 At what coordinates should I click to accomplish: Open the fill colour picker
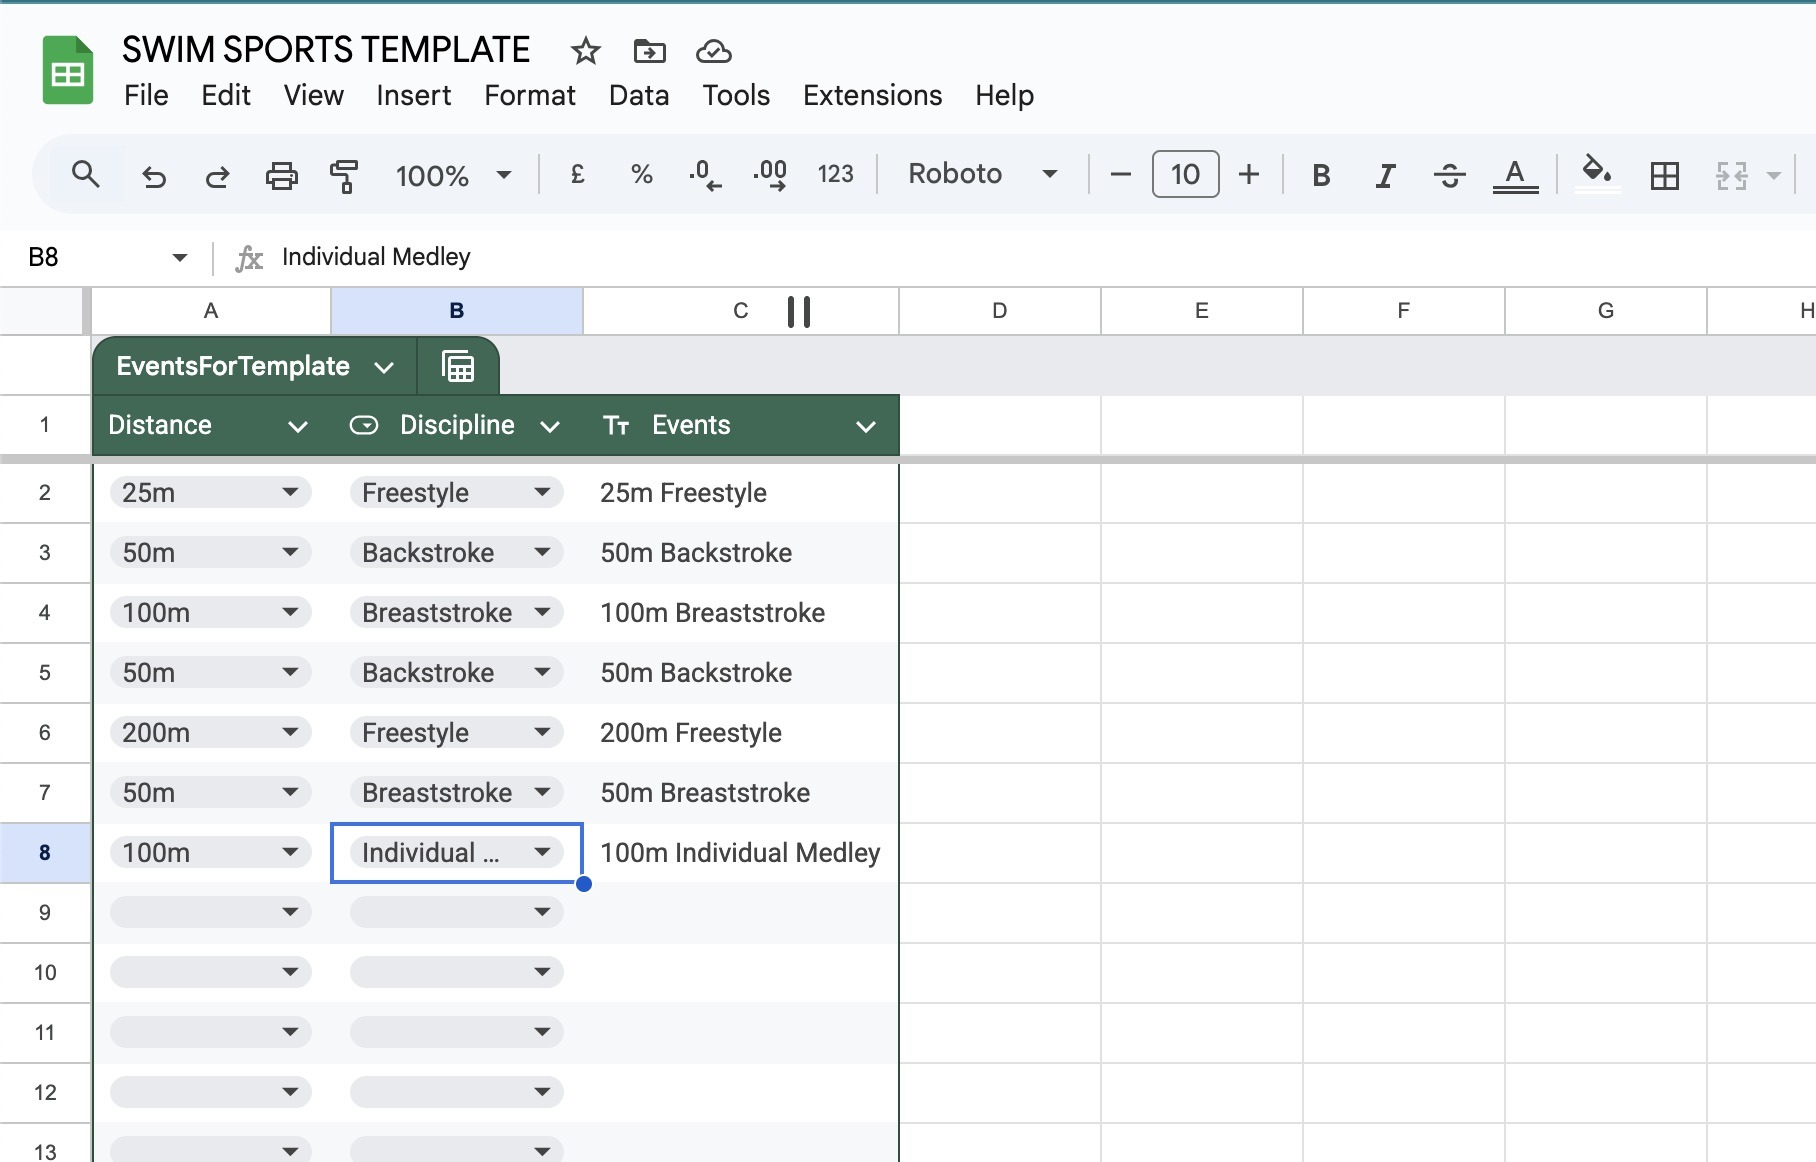(1596, 174)
